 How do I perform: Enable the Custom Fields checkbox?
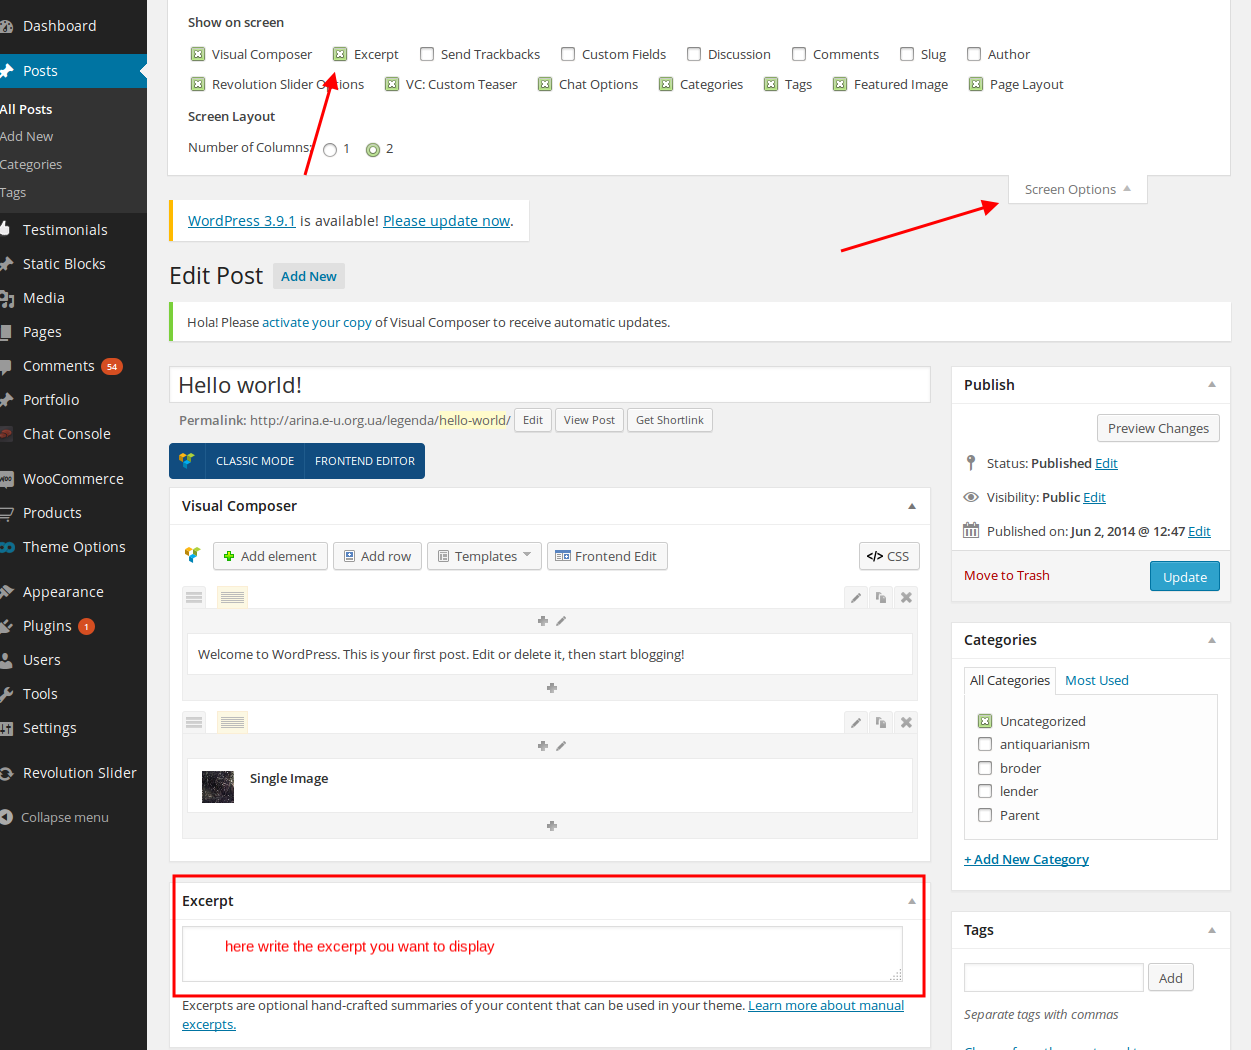568,54
